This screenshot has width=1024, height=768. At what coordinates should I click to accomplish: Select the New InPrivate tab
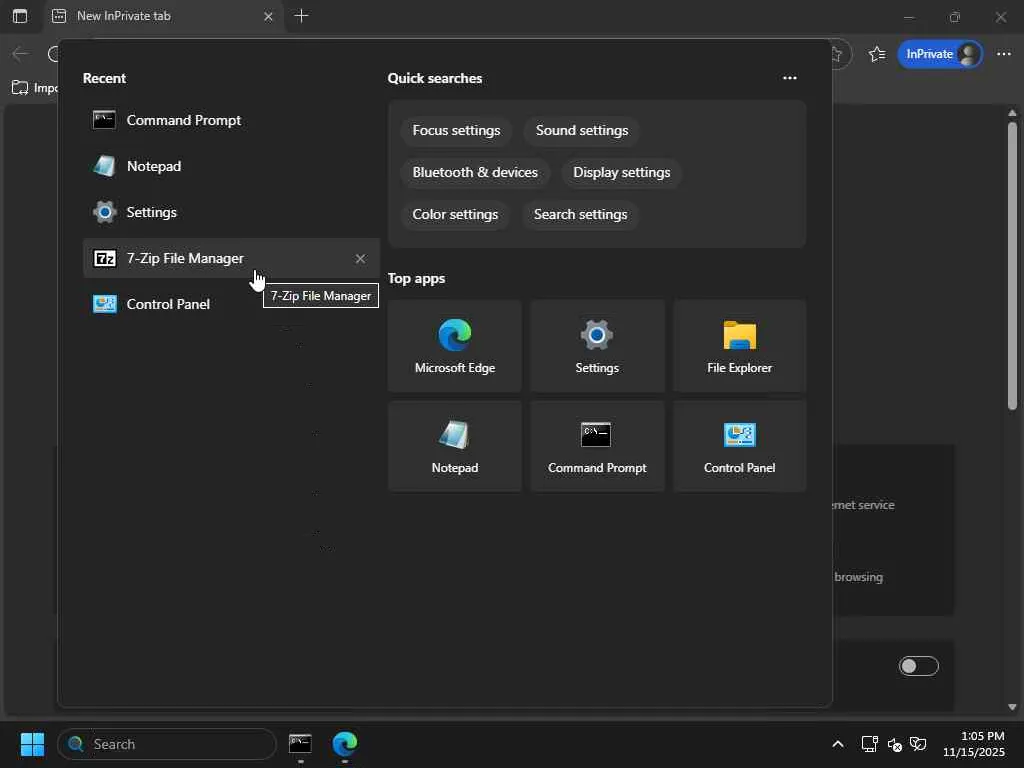coord(163,16)
